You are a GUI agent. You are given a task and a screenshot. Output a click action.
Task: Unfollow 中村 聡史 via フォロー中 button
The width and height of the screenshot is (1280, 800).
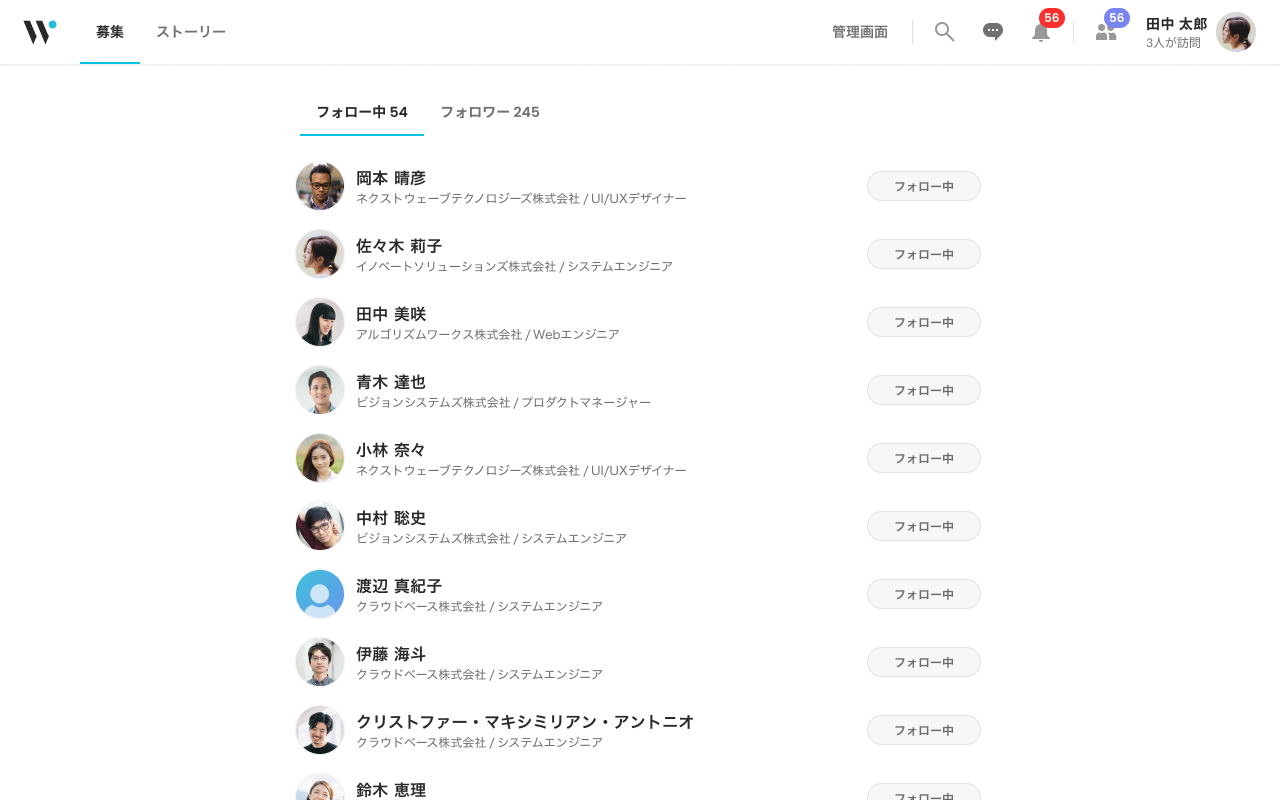924,526
